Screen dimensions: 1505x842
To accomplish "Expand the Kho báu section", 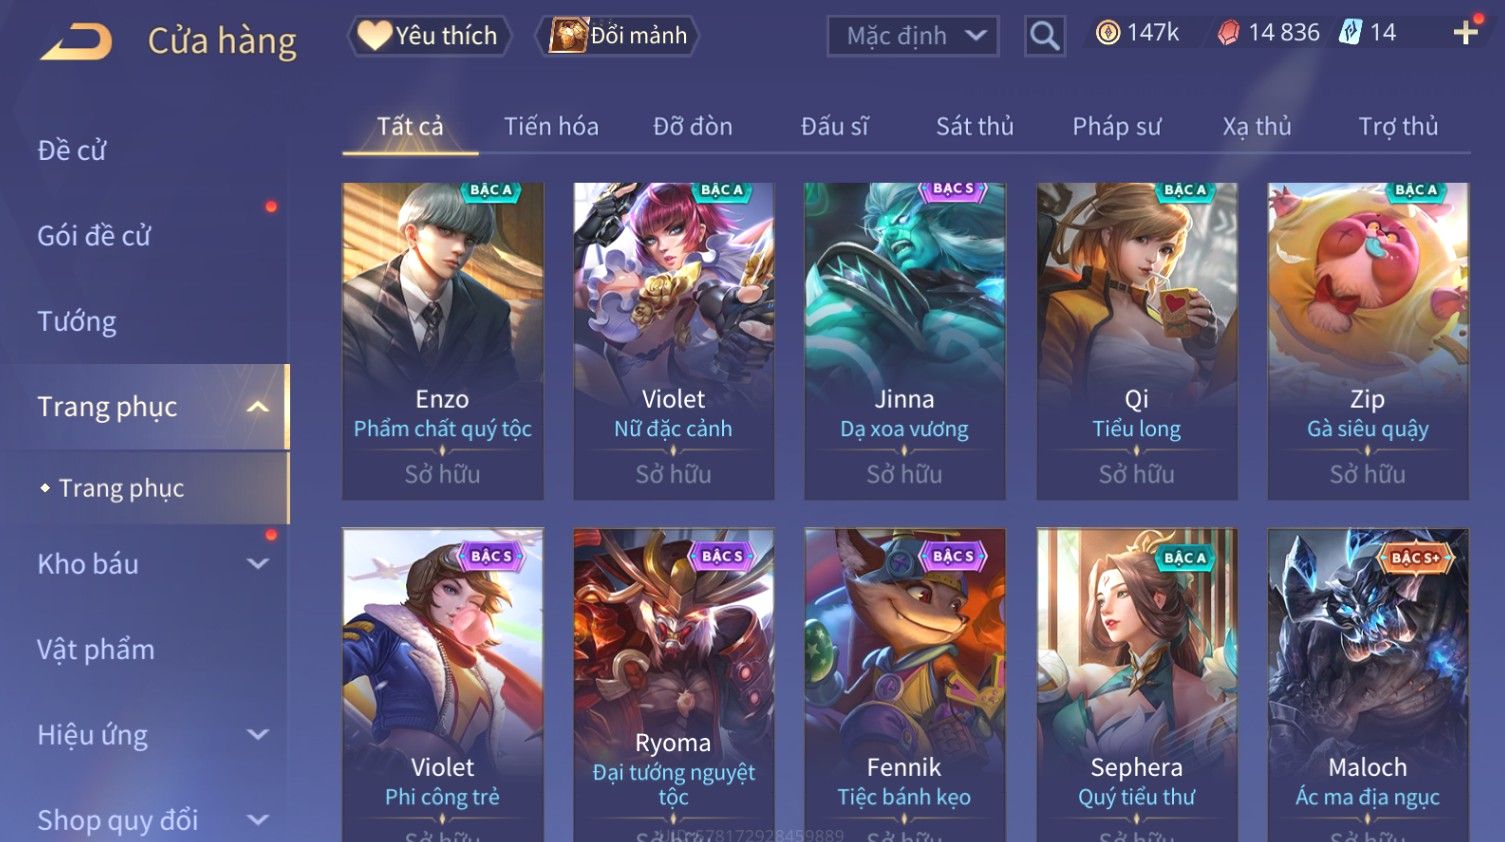I will tap(257, 564).
